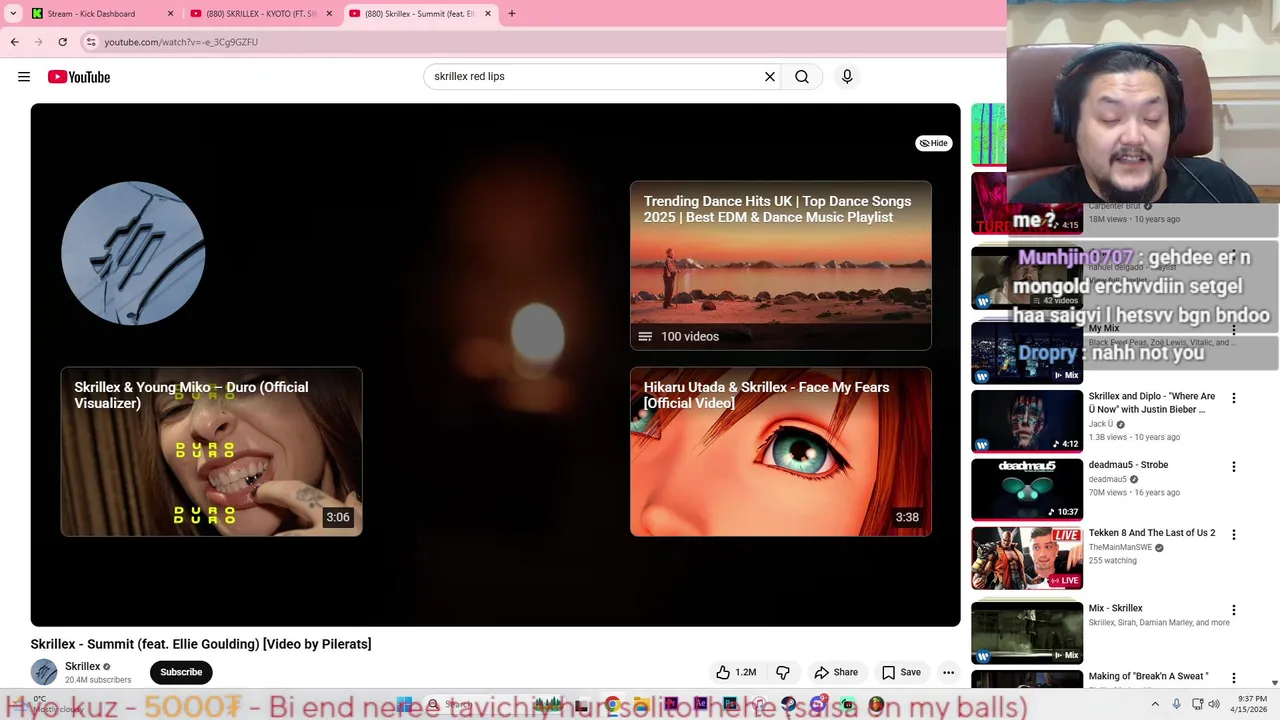Play Hikaru Utada Face My Fears card
The width and height of the screenshot is (1280, 720).
pyautogui.click(x=780, y=451)
